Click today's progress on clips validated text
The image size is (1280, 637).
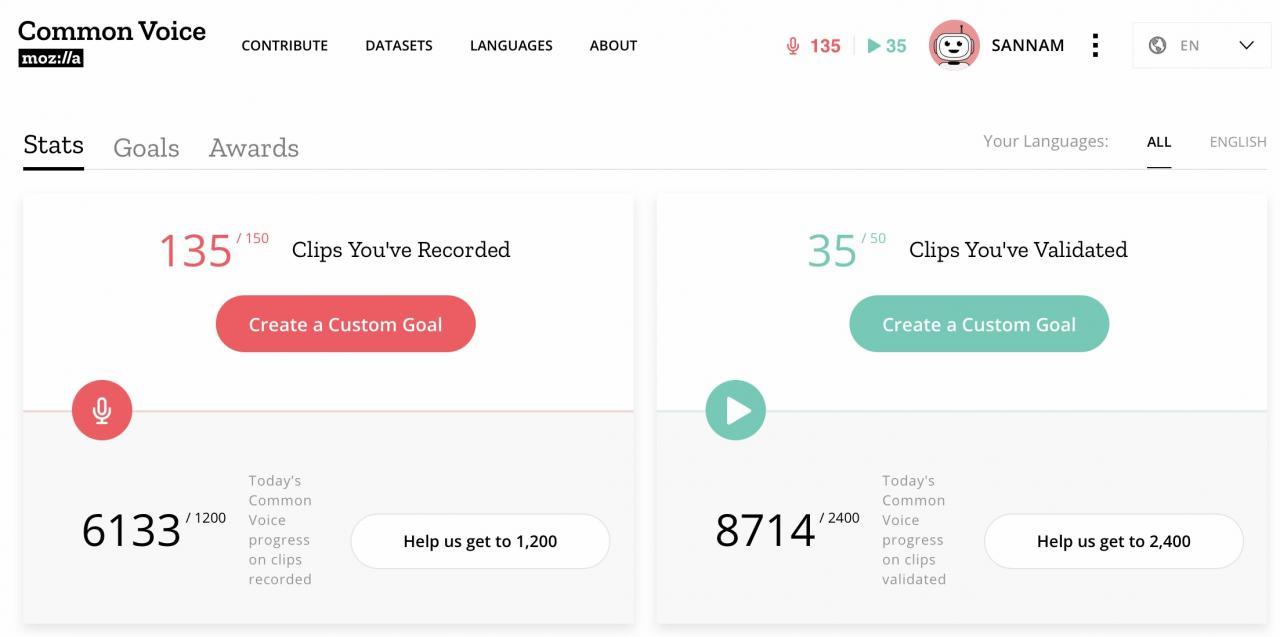[x=914, y=530]
